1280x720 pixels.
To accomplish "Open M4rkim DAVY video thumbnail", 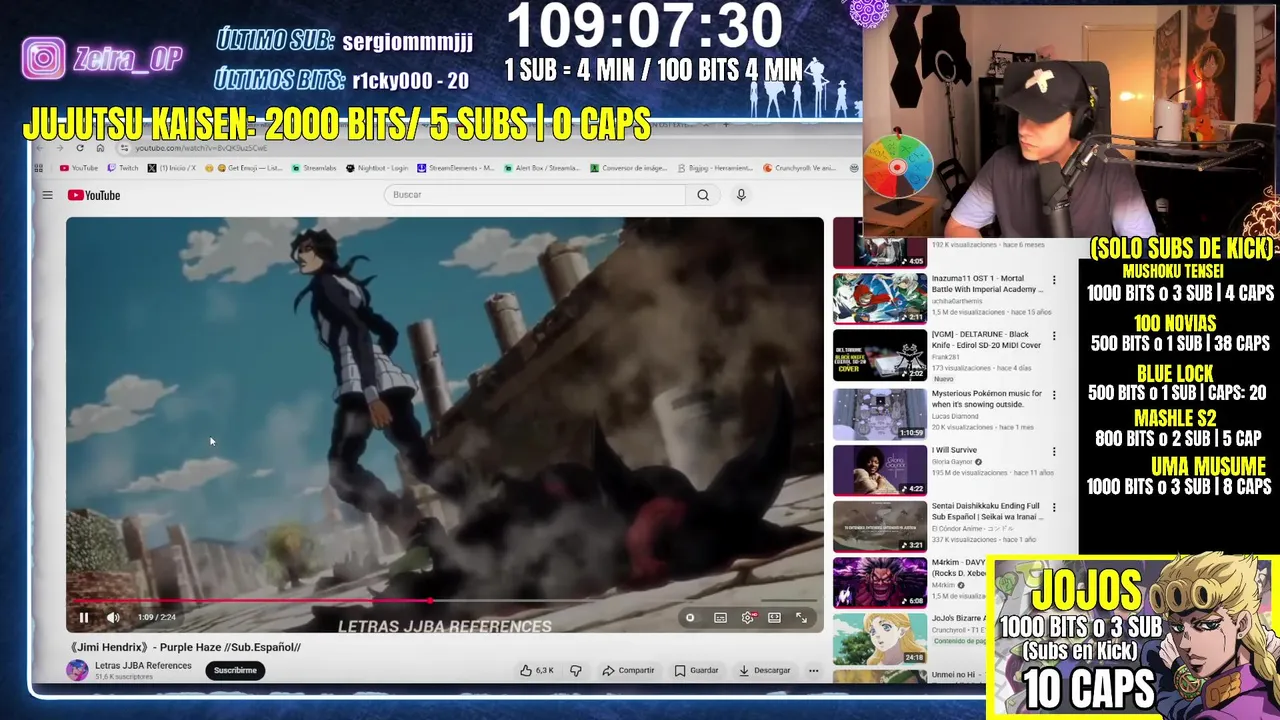I will pyautogui.click(x=880, y=581).
